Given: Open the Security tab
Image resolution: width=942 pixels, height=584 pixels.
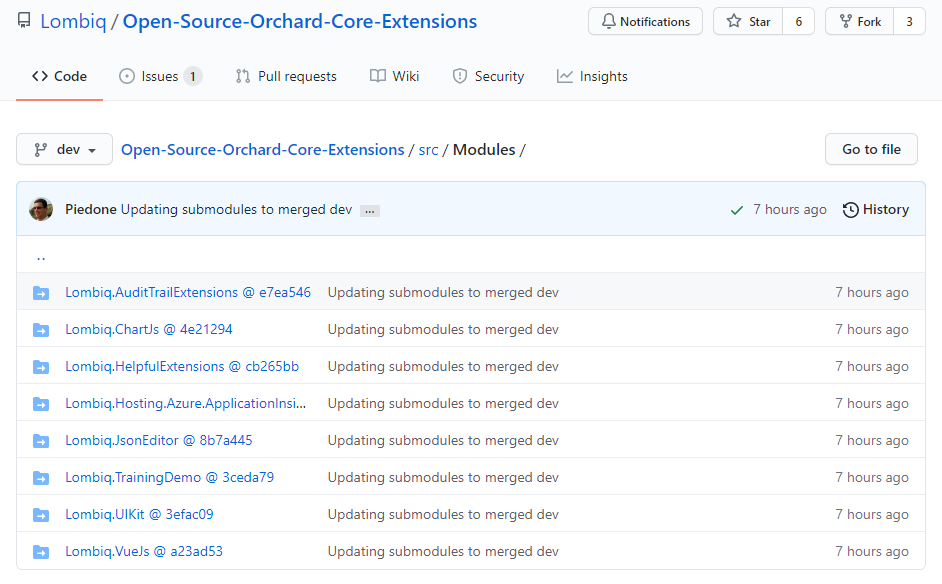Looking at the screenshot, I should 488,76.
